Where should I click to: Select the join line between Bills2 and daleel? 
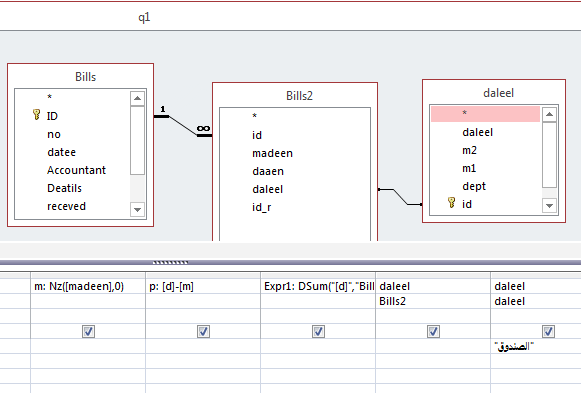(x=400, y=197)
